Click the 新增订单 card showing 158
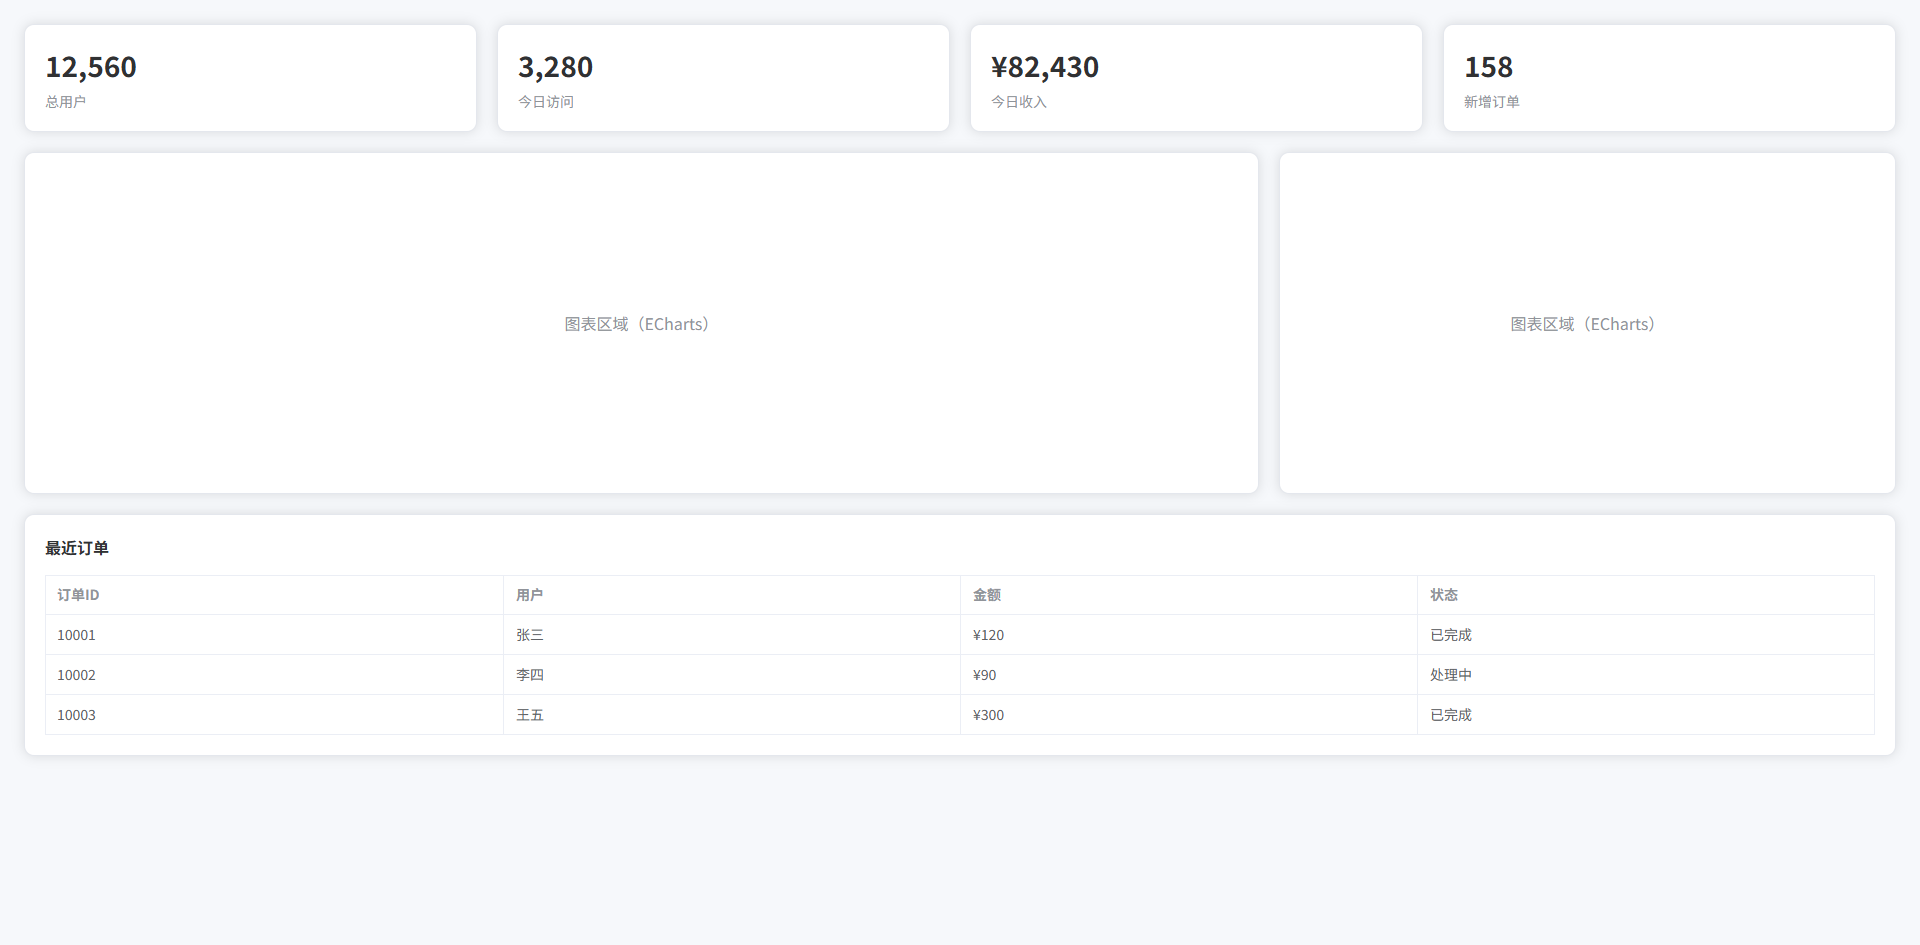The width and height of the screenshot is (1920, 945). (1669, 78)
